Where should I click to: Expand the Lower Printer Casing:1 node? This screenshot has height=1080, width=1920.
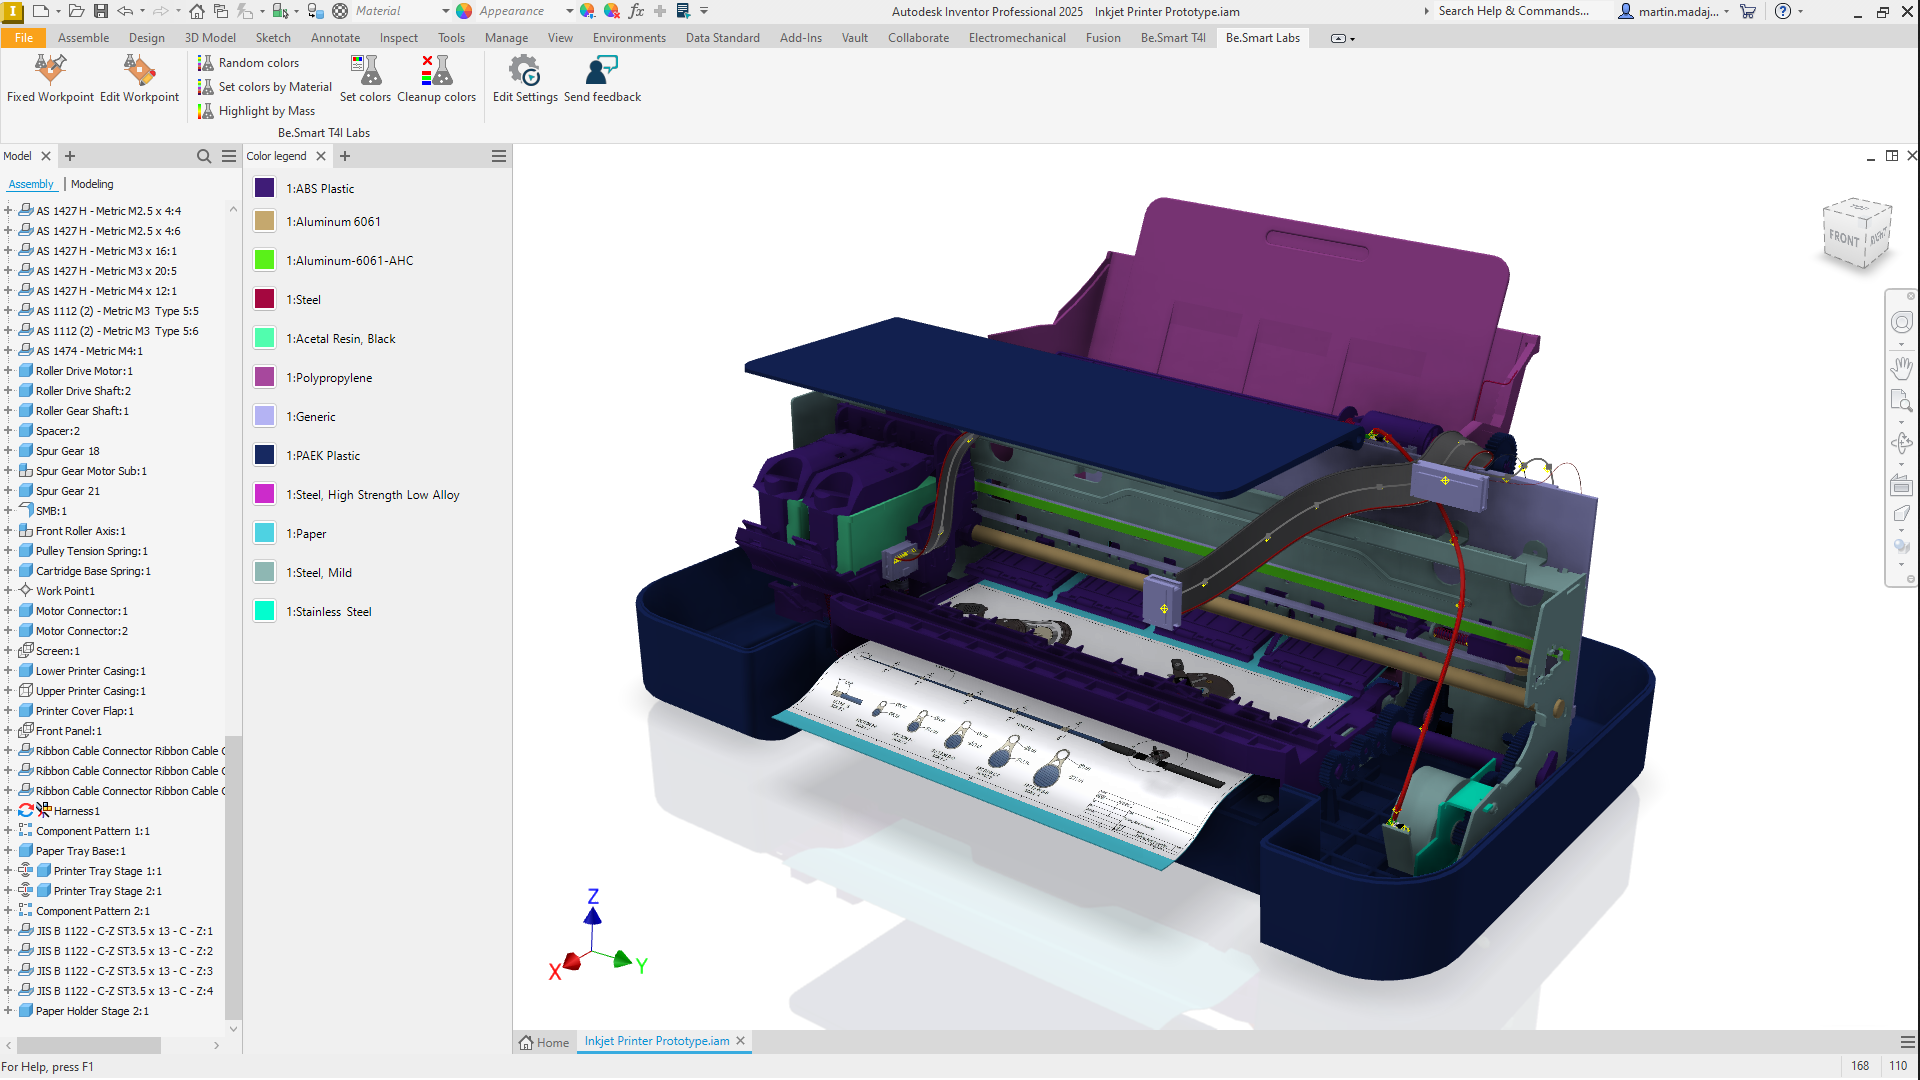[8, 671]
